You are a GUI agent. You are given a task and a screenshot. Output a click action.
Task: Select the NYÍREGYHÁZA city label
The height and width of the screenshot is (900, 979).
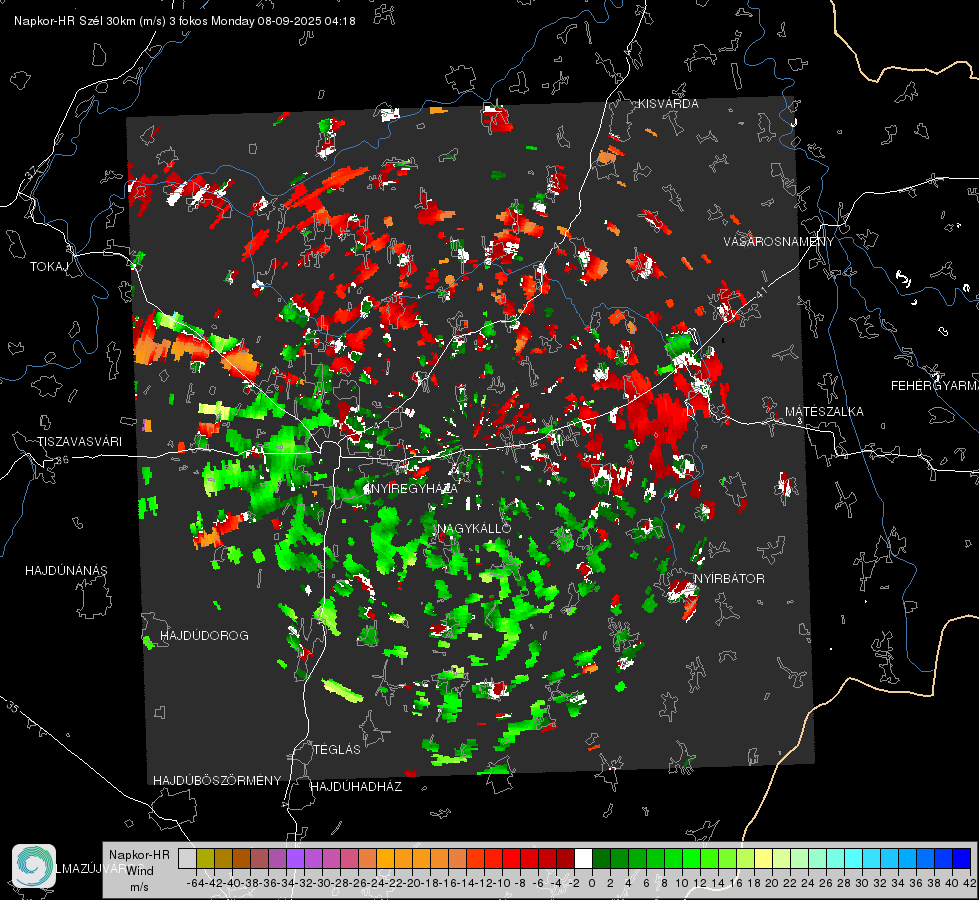click(415, 489)
